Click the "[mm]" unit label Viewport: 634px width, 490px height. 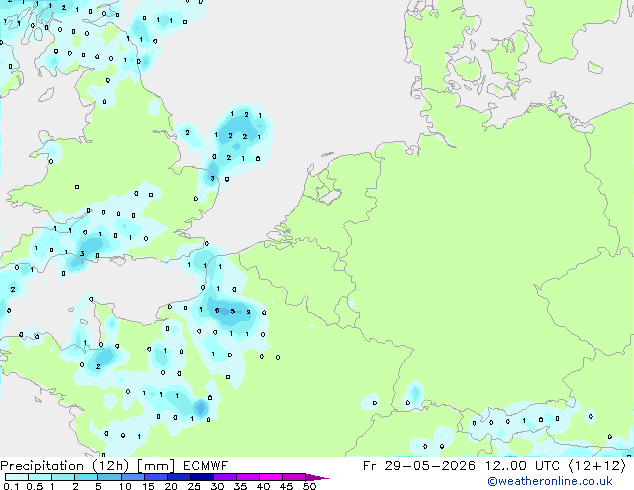tap(156, 466)
